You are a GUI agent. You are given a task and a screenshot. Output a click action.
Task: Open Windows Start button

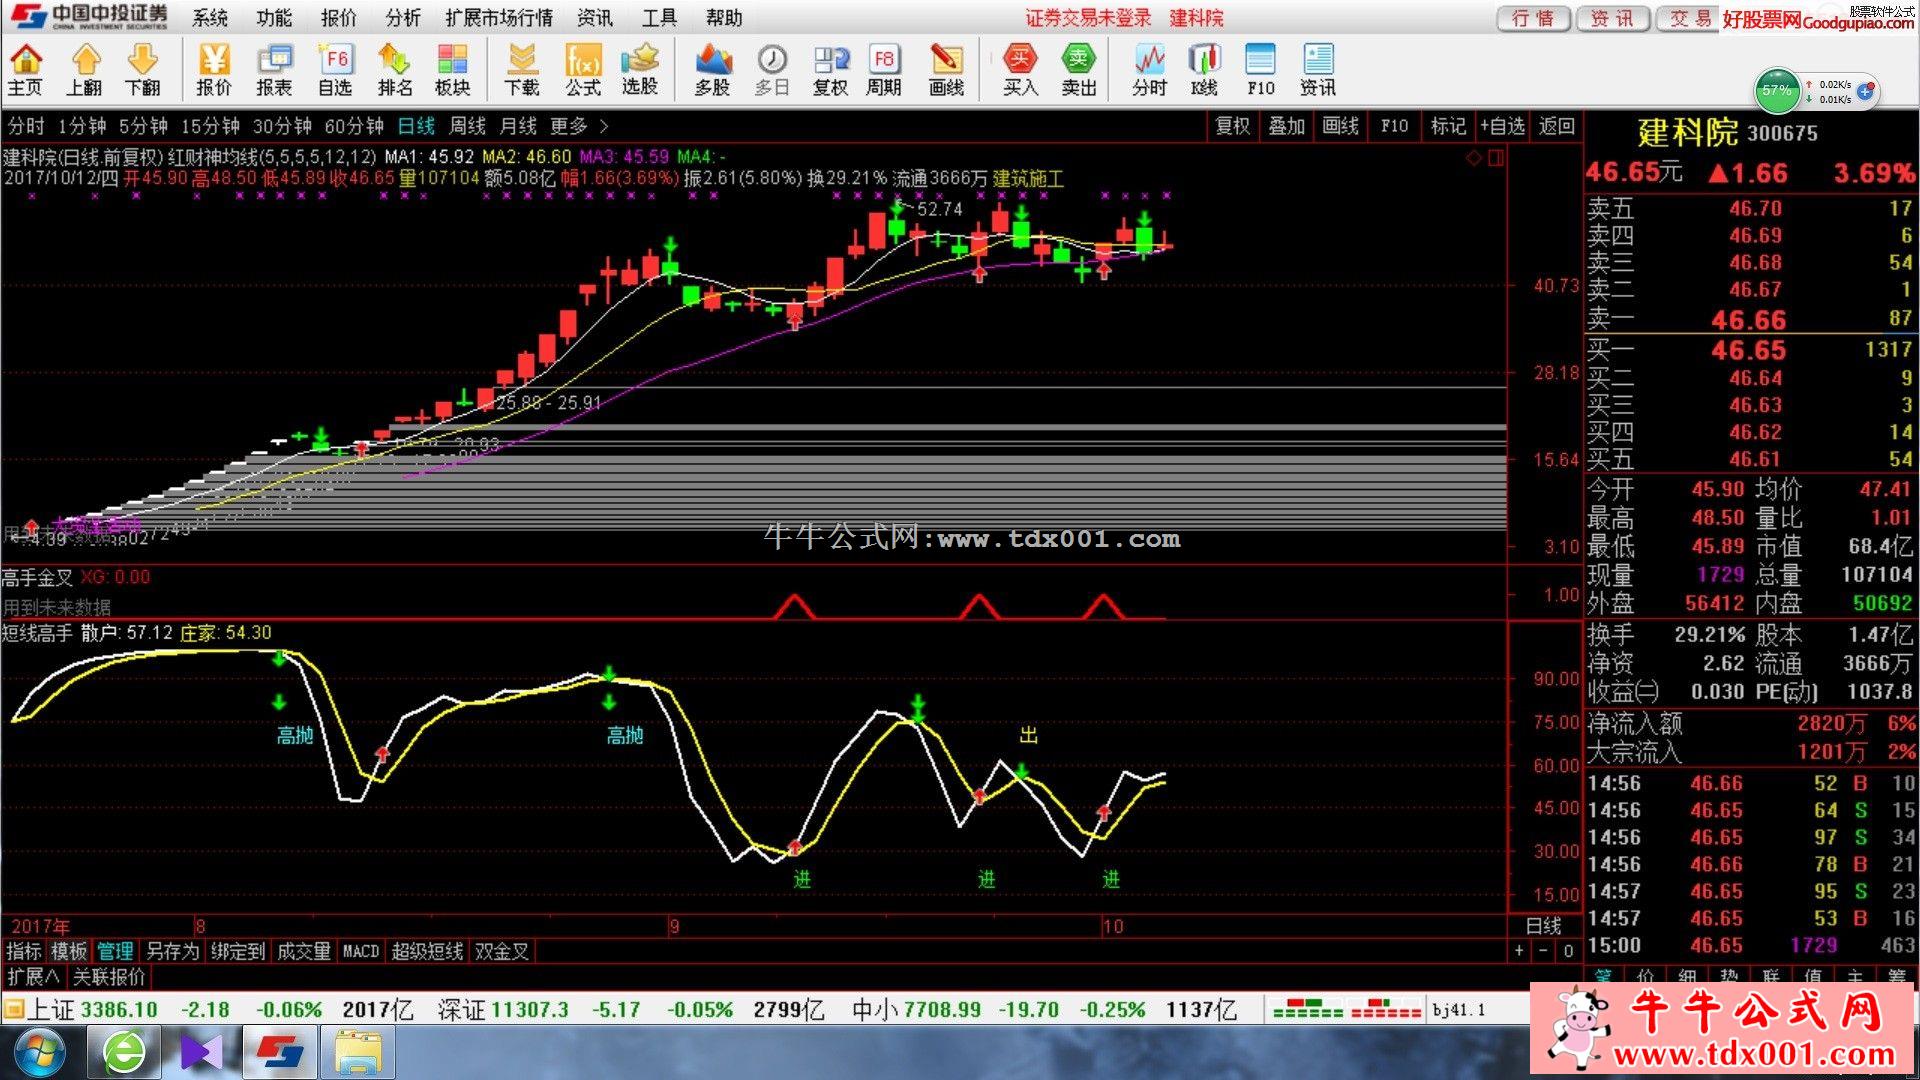[x=38, y=1052]
